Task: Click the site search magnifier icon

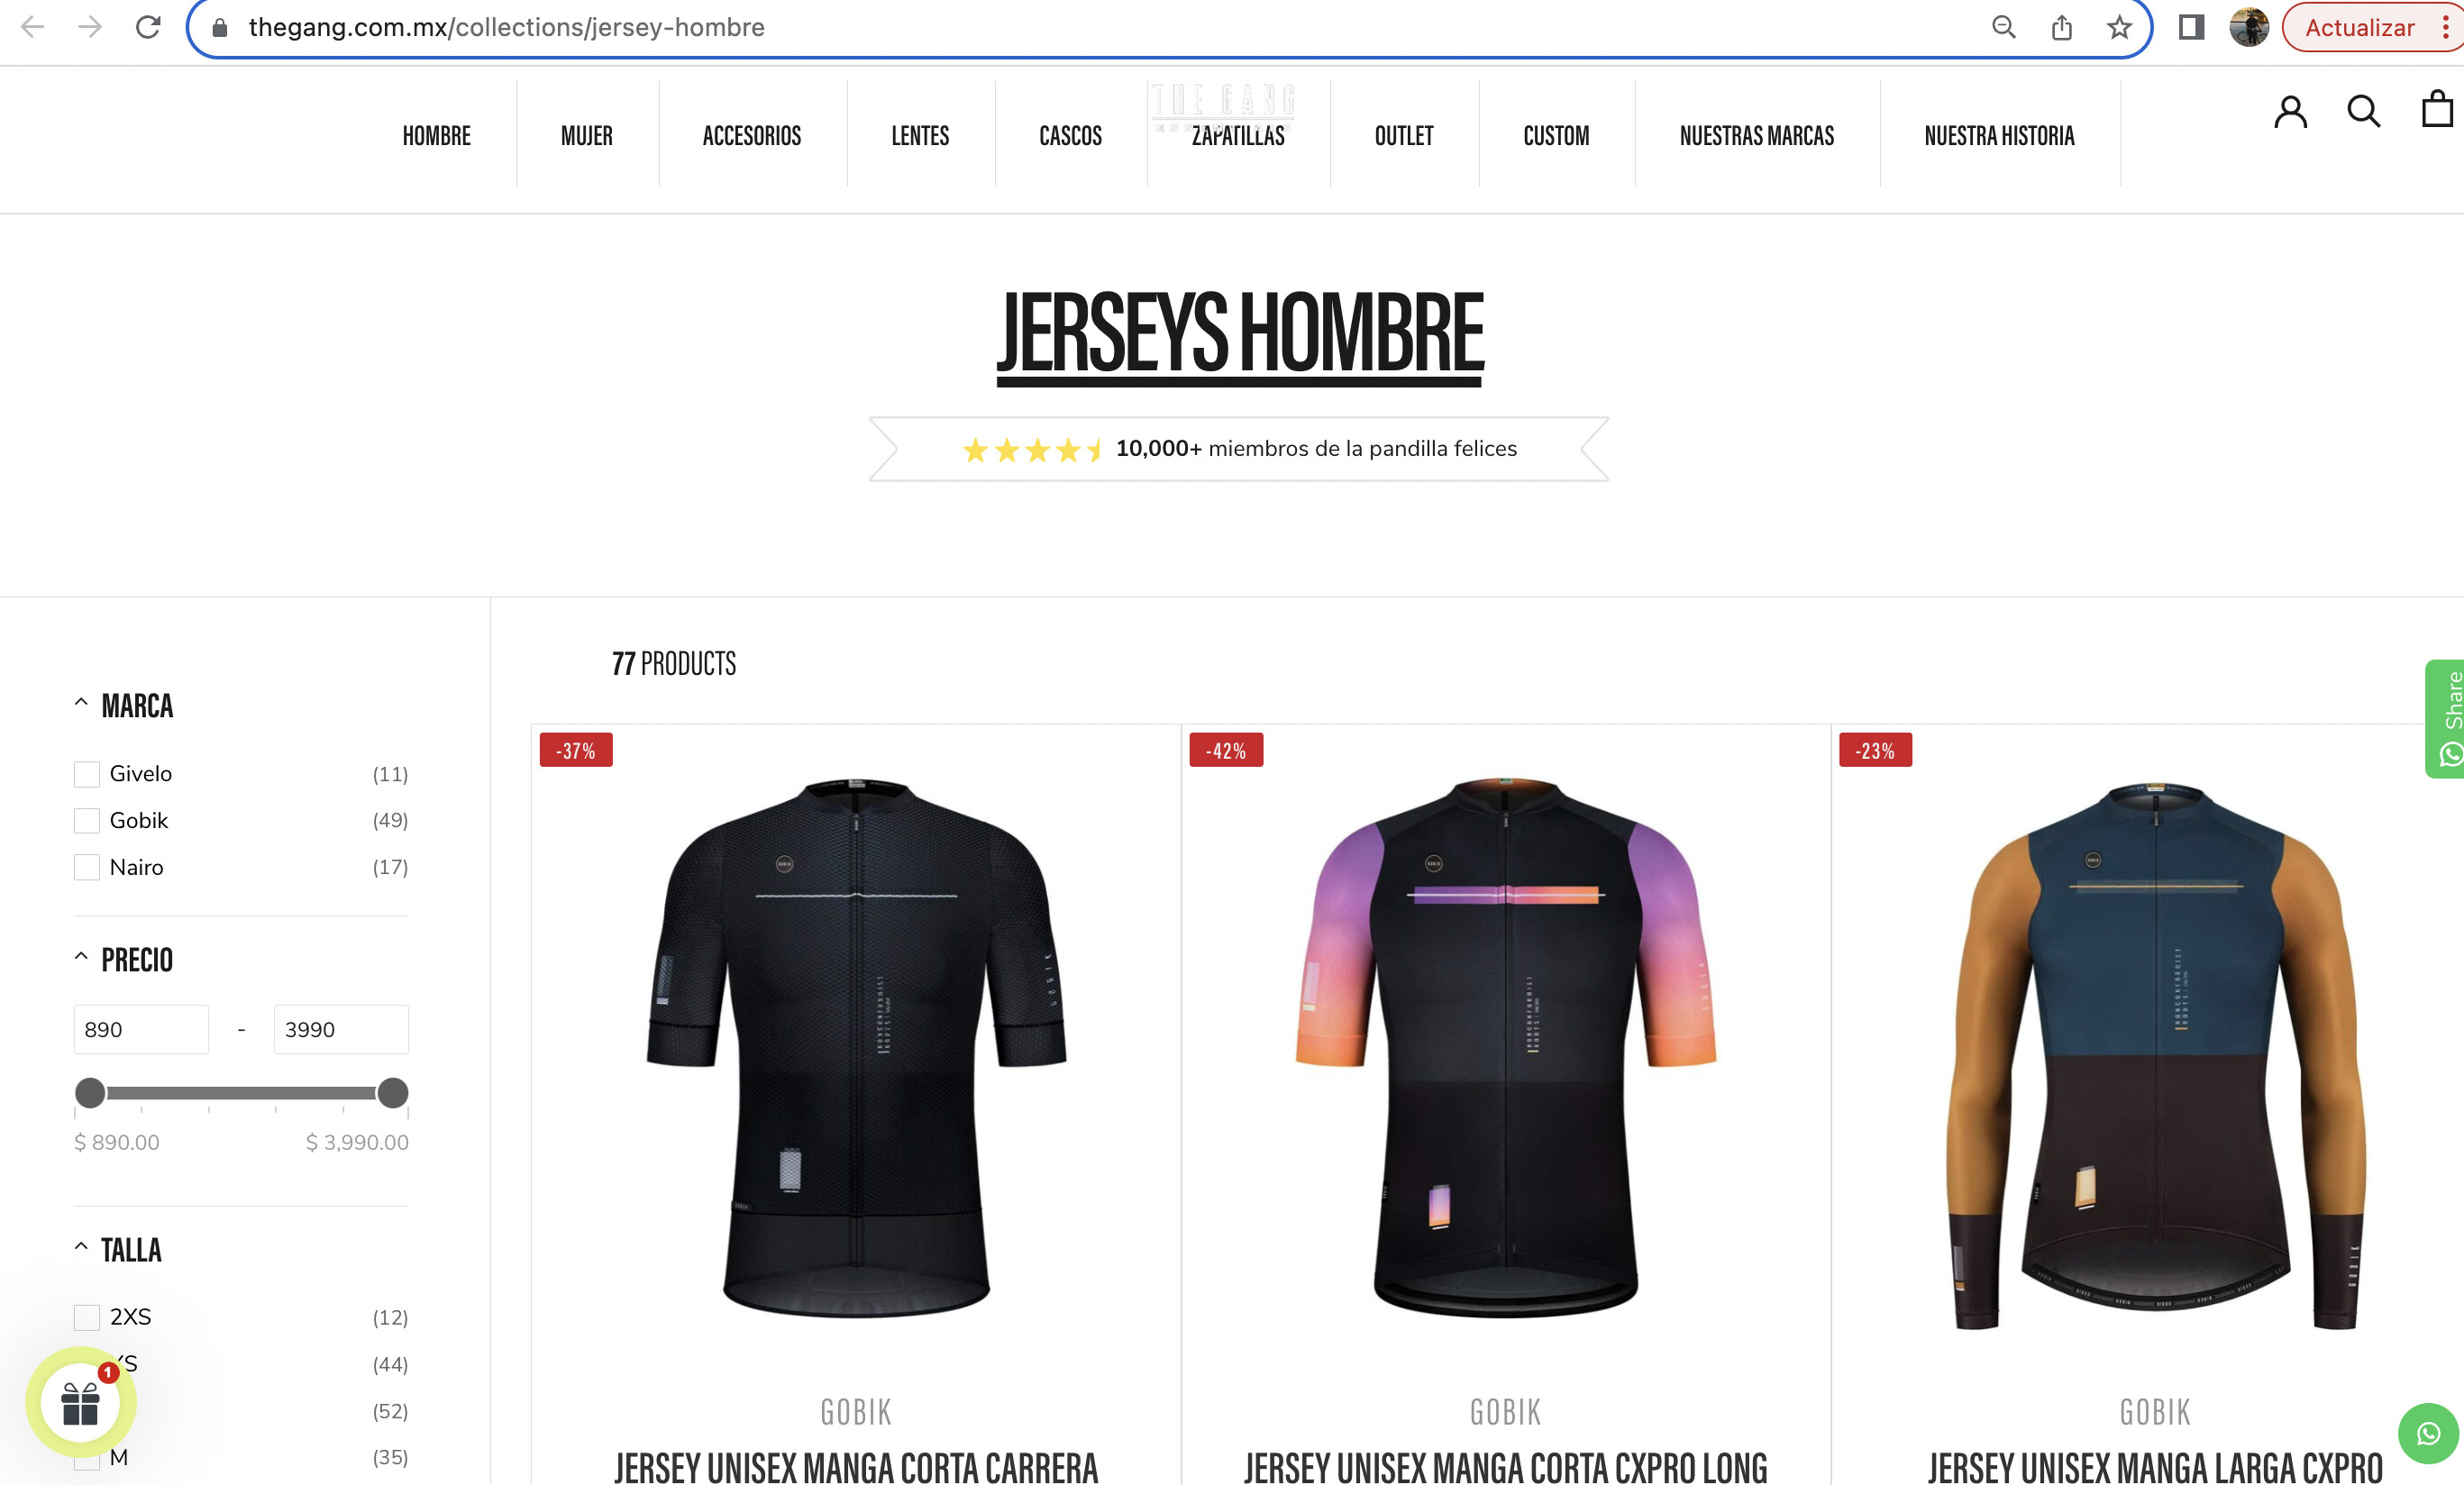Action: [x=2363, y=111]
